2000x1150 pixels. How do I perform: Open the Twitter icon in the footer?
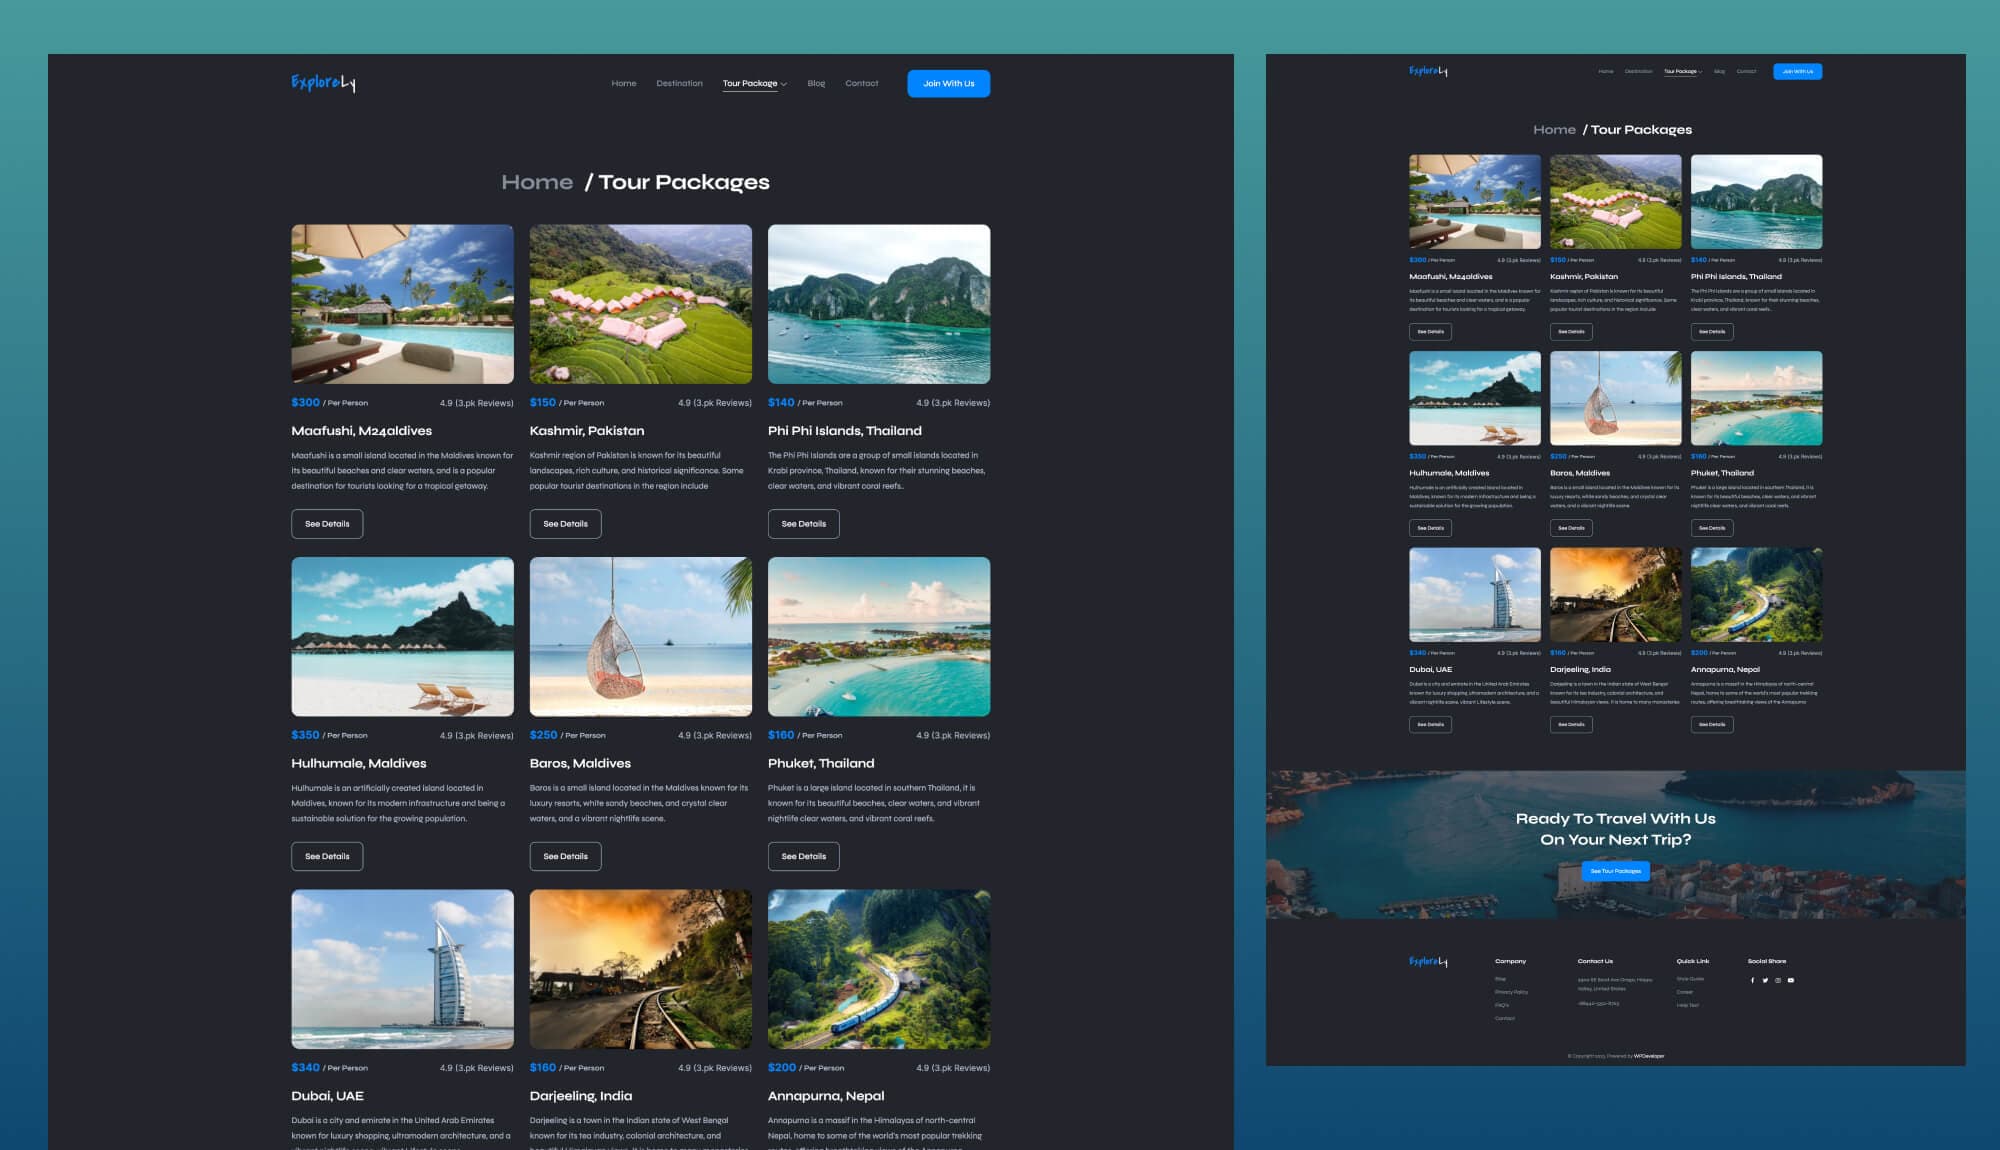(1766, 980)
